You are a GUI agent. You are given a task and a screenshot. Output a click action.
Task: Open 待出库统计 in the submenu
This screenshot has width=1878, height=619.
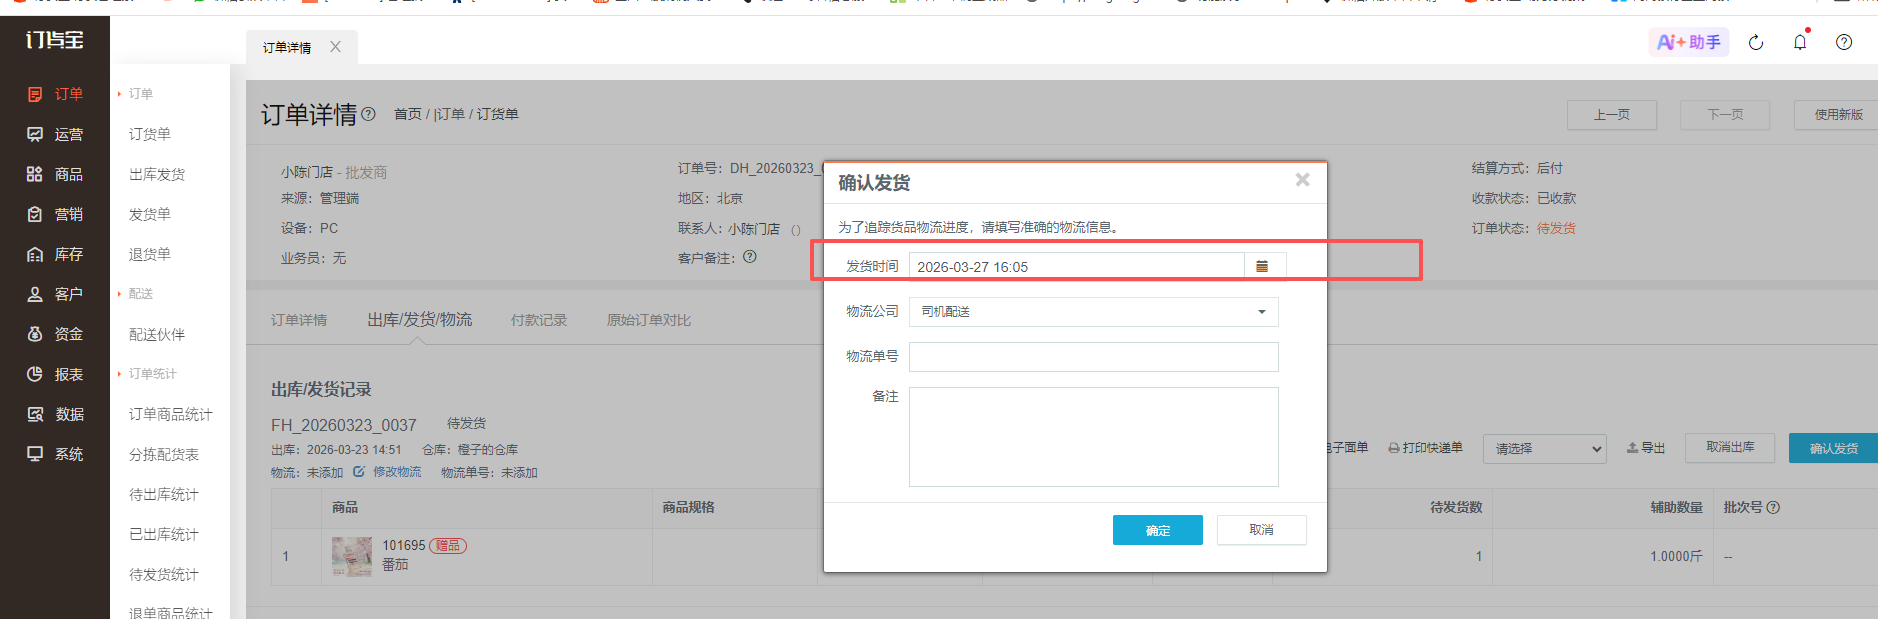point(164,494)
